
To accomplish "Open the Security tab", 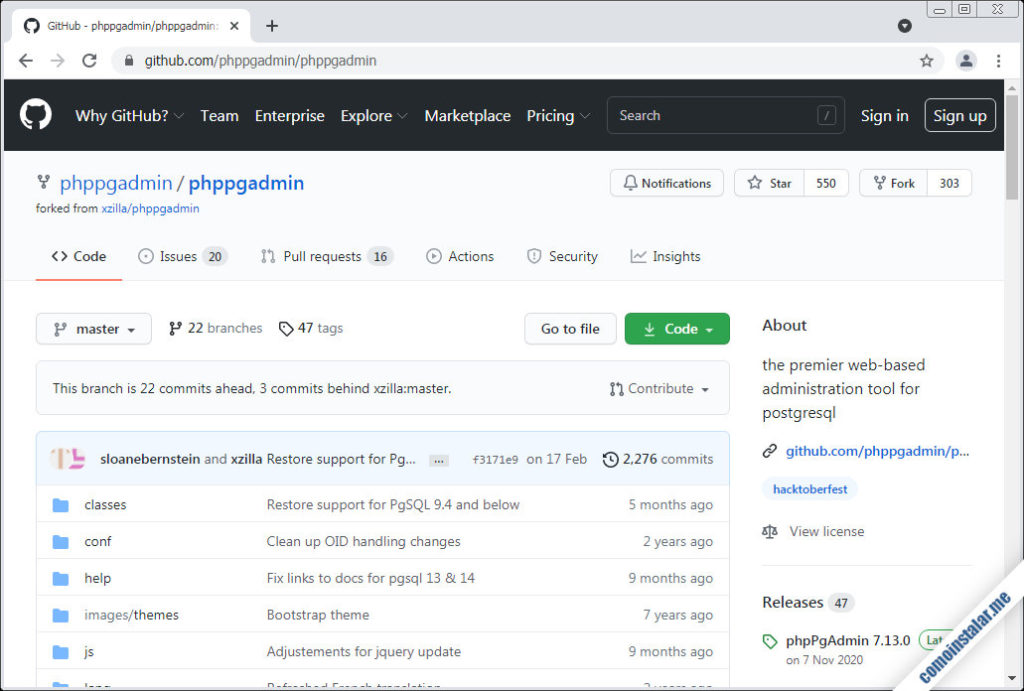I will pyautogui.click(x=562, y=256).
